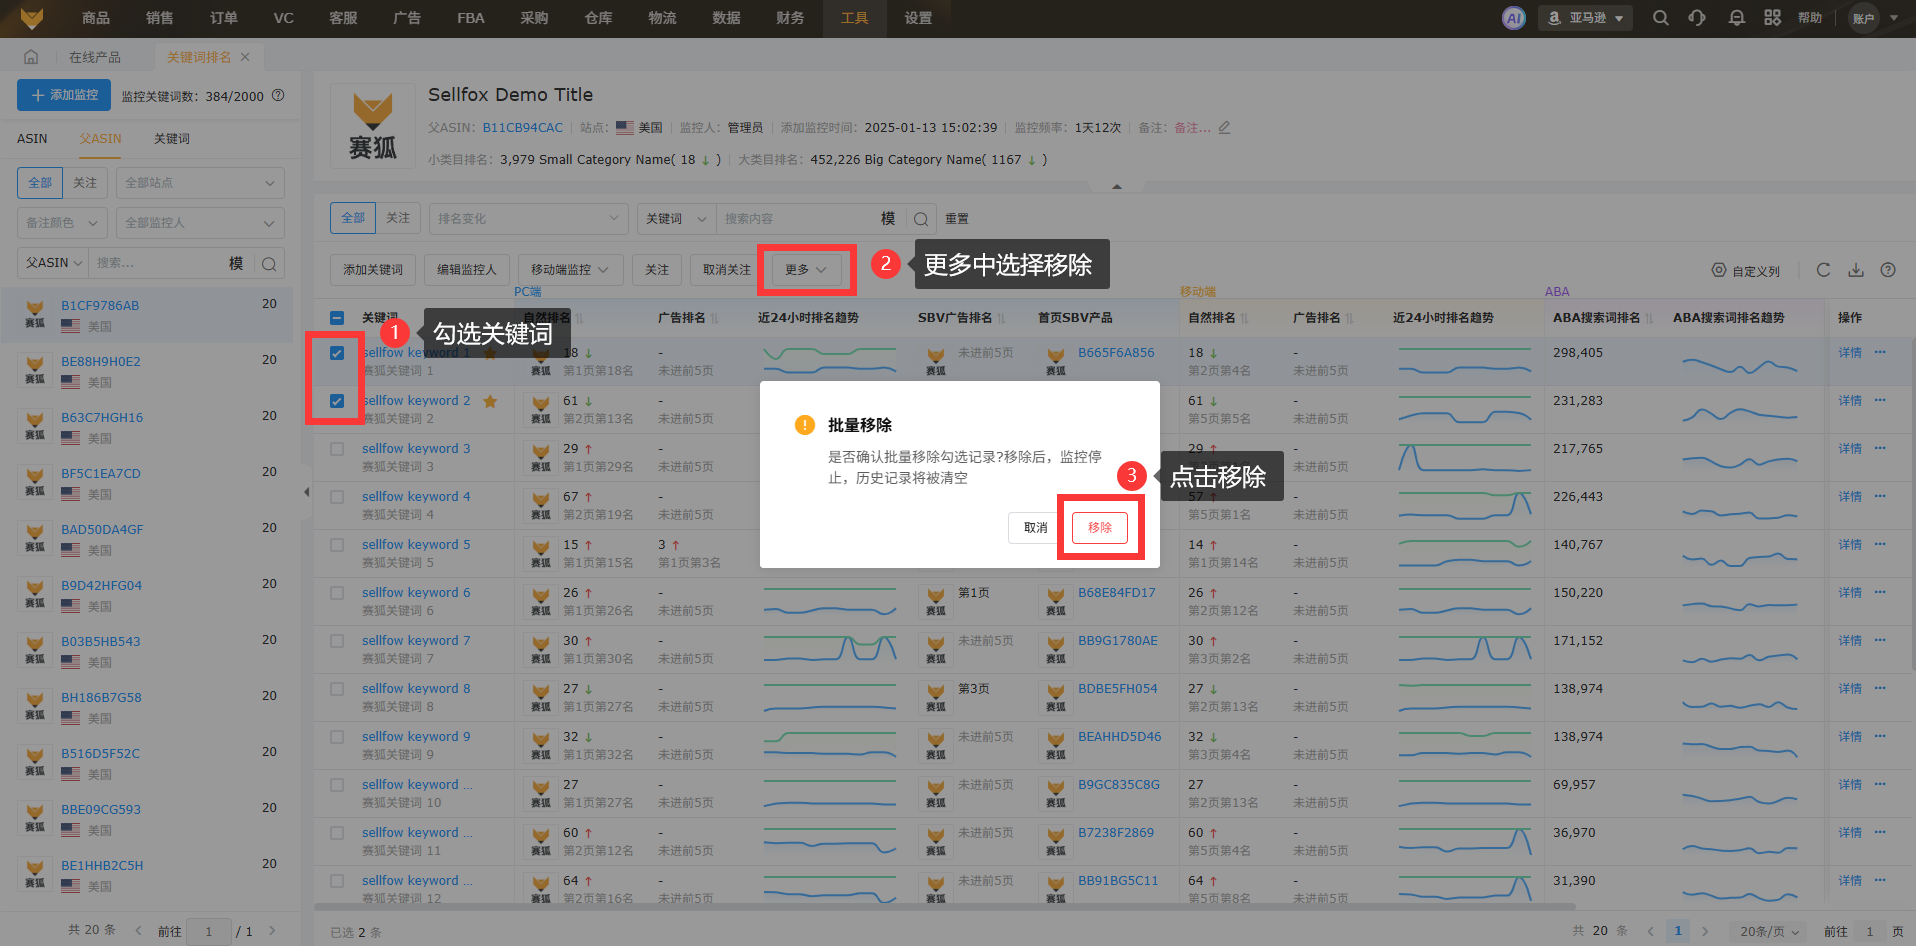Collapse the product header section arrow

[1117, 186]
